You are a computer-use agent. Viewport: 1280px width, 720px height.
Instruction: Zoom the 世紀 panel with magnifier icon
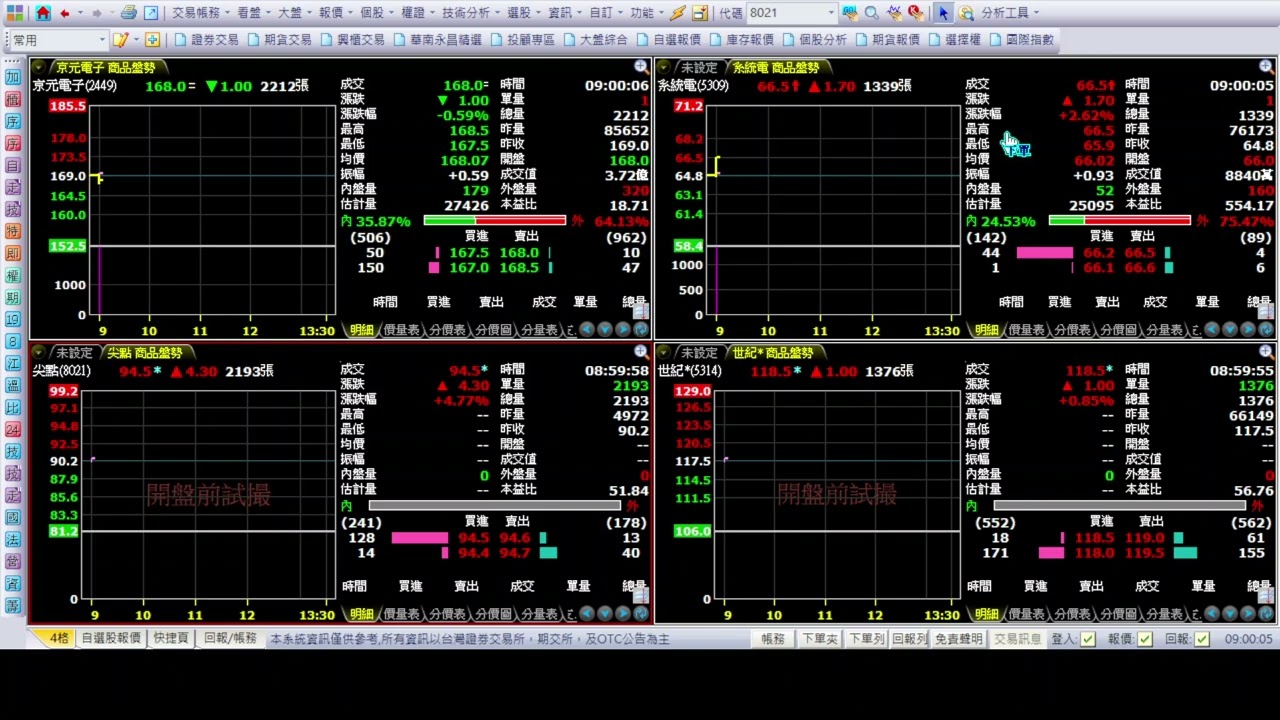click(x=1266, y=352)
